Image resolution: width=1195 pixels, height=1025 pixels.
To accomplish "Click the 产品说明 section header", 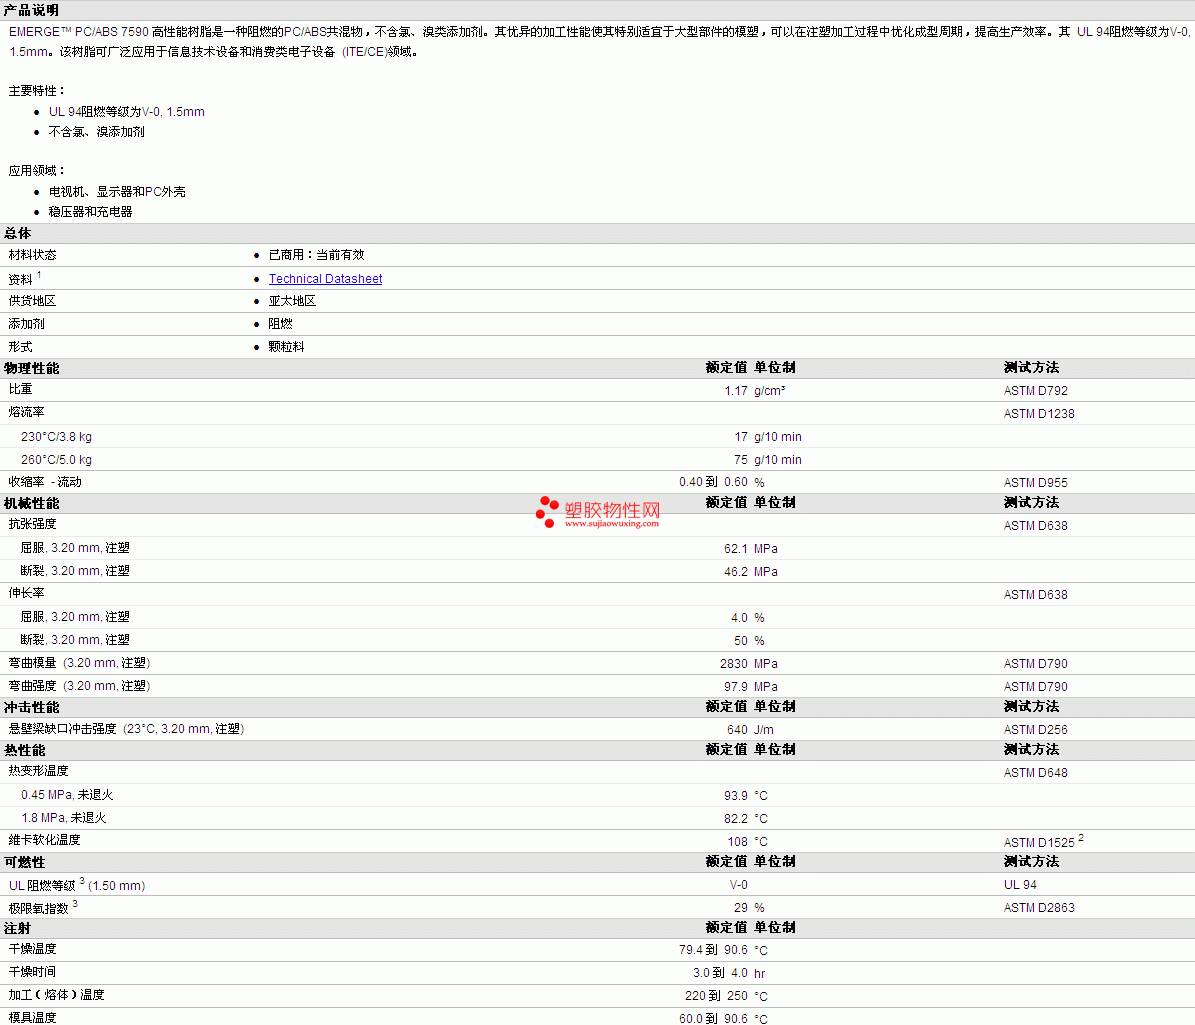I will pyautogui.click(x=31, y=10).
